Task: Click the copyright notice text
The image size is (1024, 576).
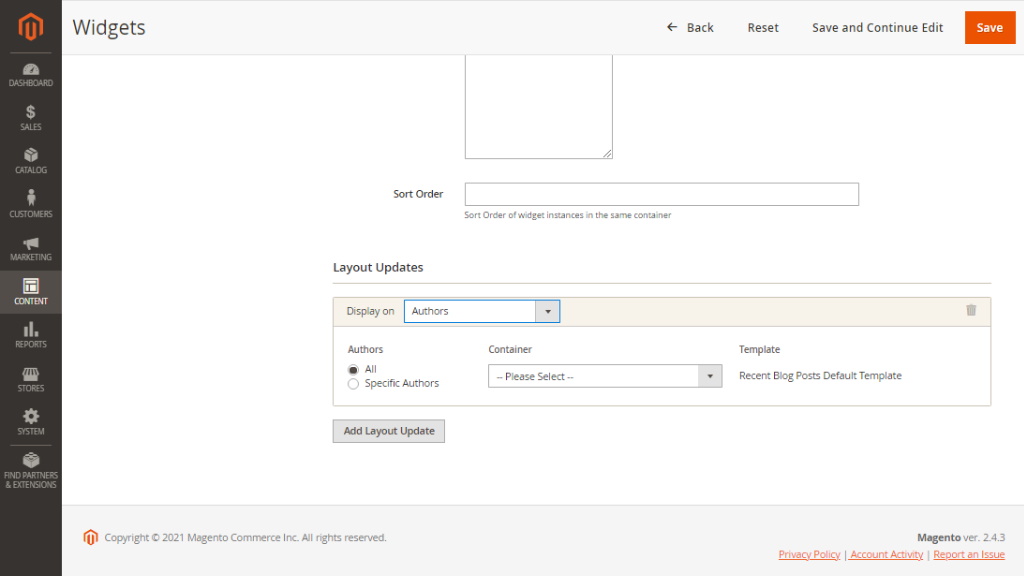Action: 246,537
